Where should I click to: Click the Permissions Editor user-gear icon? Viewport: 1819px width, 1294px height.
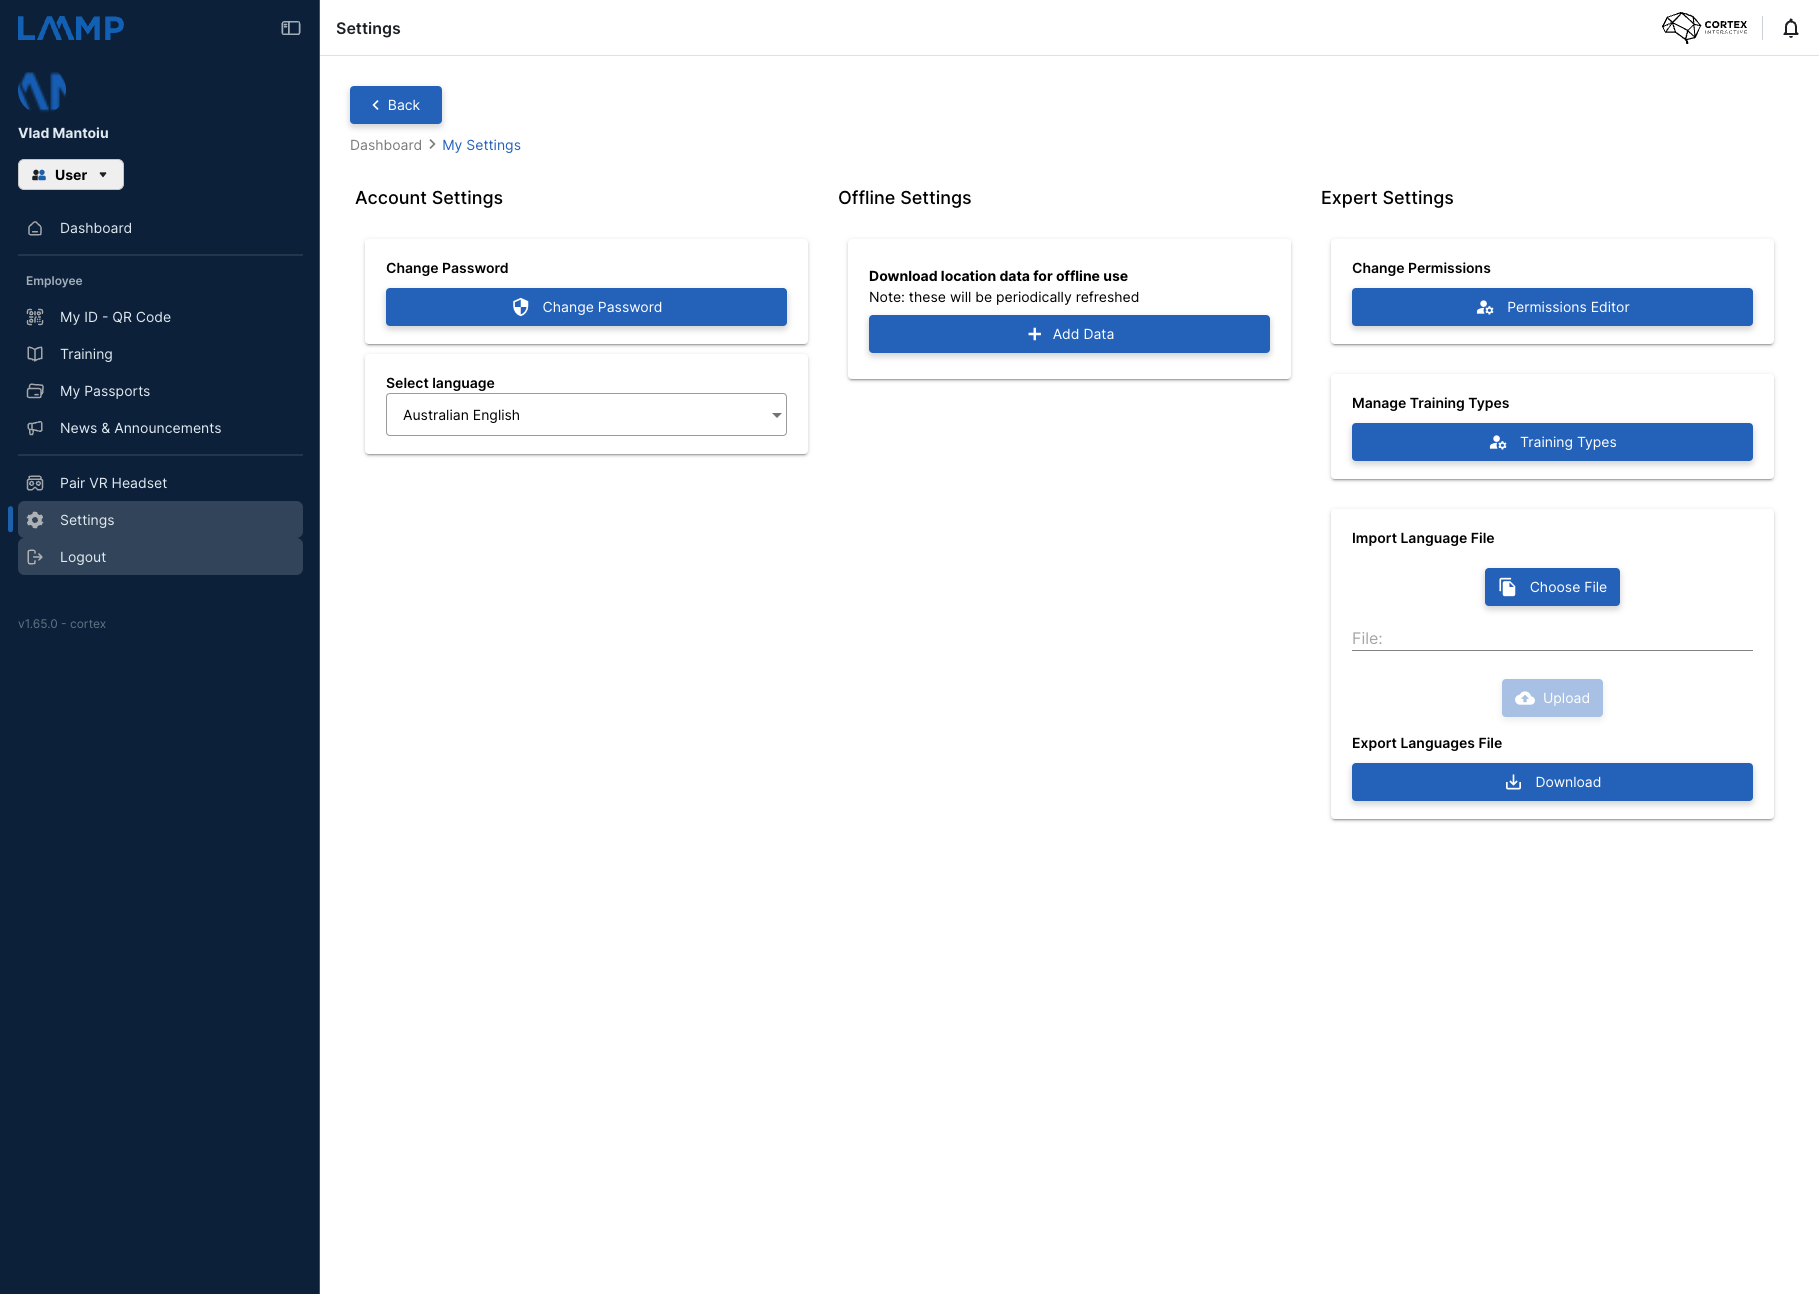1485,307
